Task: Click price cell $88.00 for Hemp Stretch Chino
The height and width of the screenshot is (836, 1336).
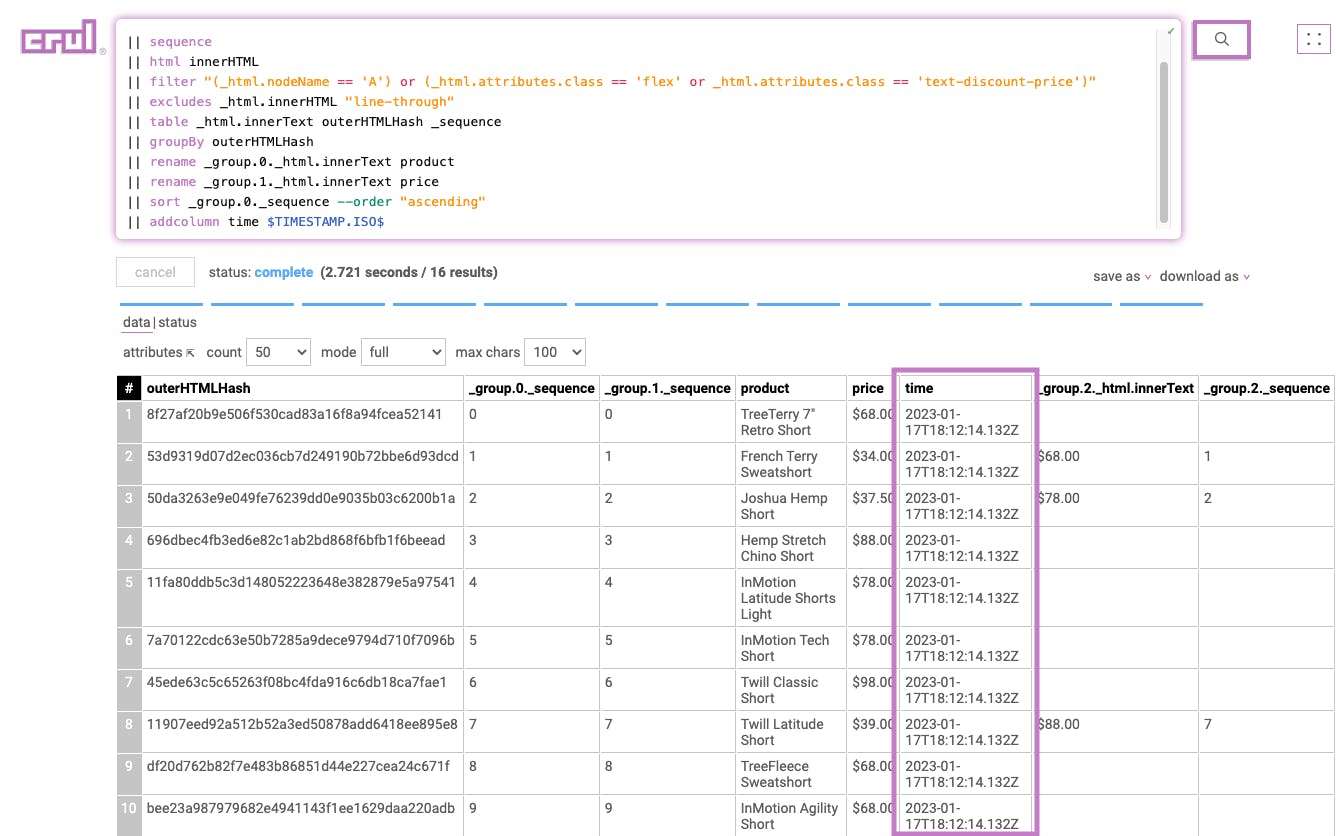Action: [871, 548]
